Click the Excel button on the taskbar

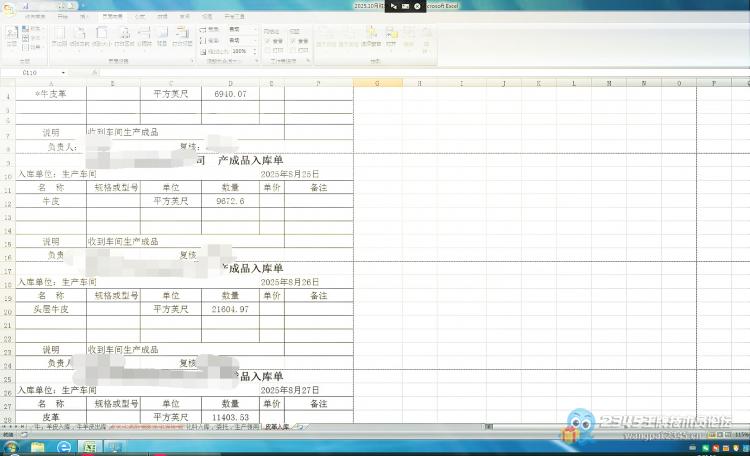click(x=88, y=447)
